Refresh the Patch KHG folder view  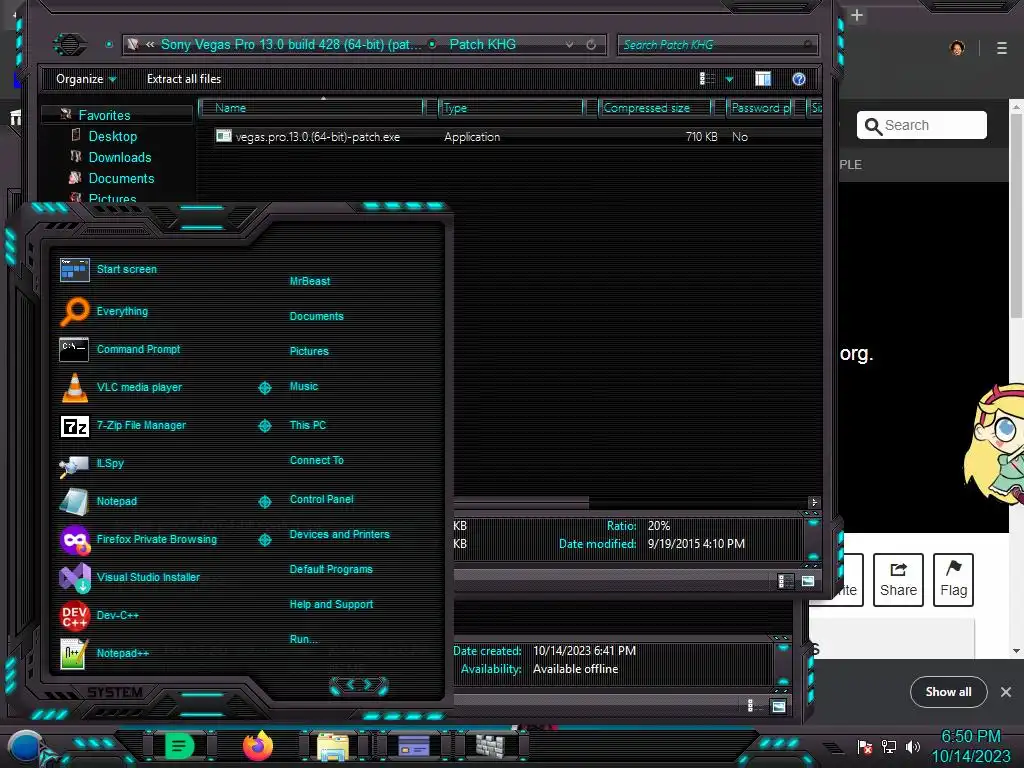click(591, 44)
